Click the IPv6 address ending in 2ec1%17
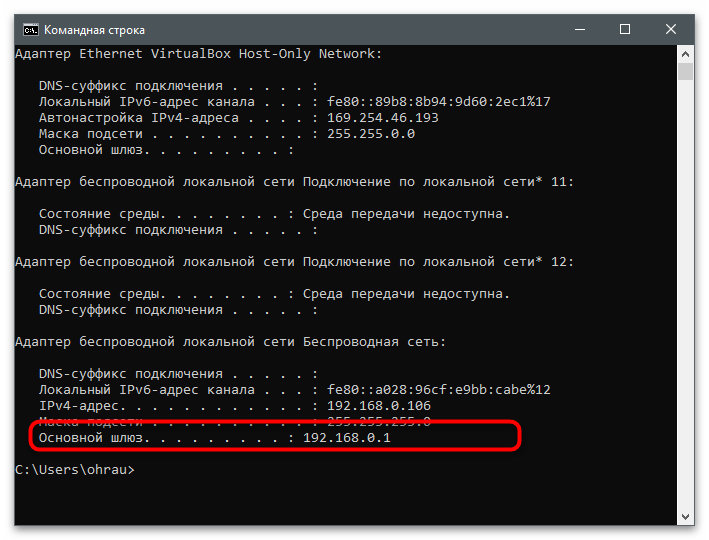Image resolution: width=709 pixels, height=540 pixels. [x=439, y=102]
